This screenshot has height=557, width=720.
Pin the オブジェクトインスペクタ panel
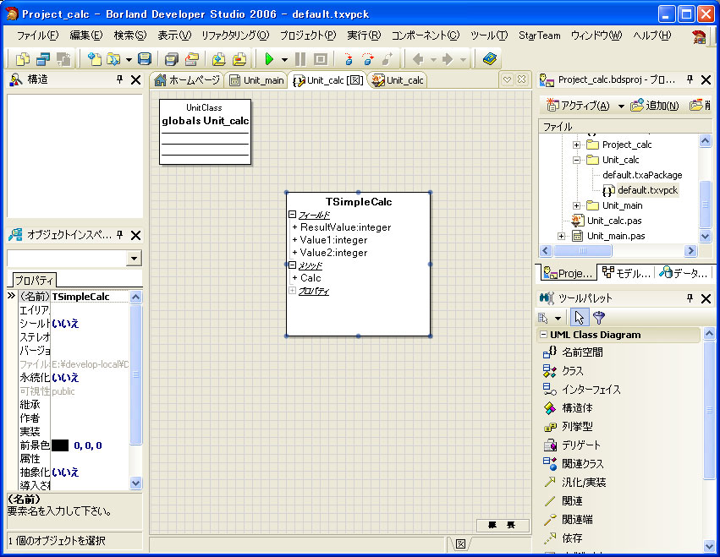120,235
